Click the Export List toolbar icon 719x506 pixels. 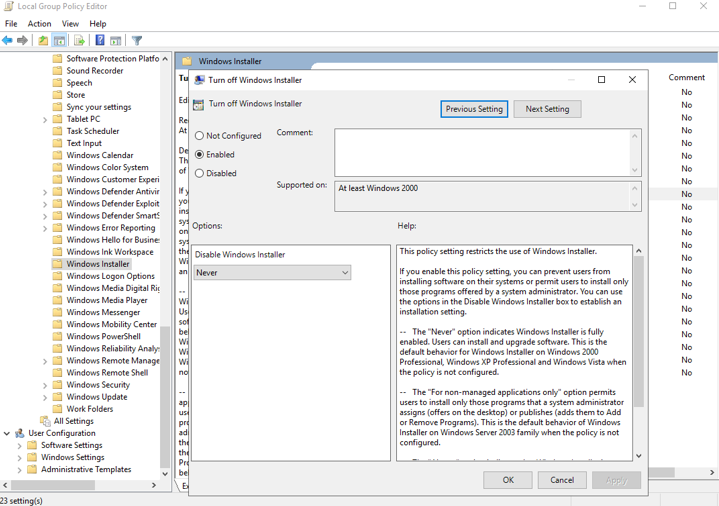[x=79, y=41]
